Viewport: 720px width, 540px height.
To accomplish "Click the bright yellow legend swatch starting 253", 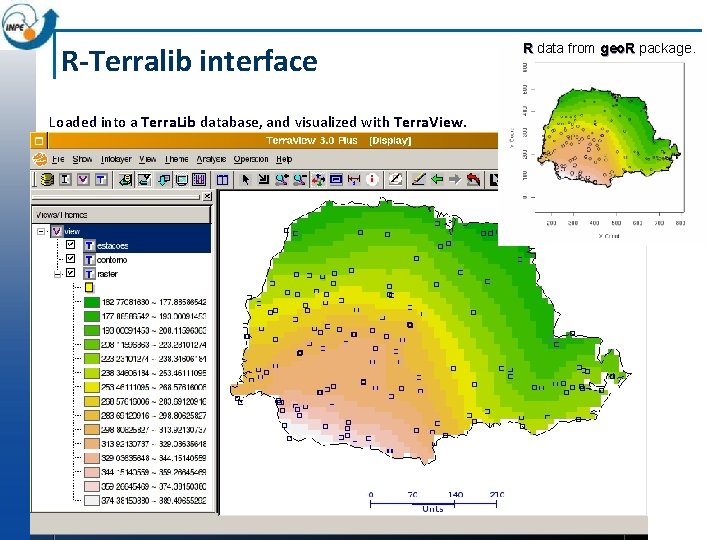I will point(92,387).
